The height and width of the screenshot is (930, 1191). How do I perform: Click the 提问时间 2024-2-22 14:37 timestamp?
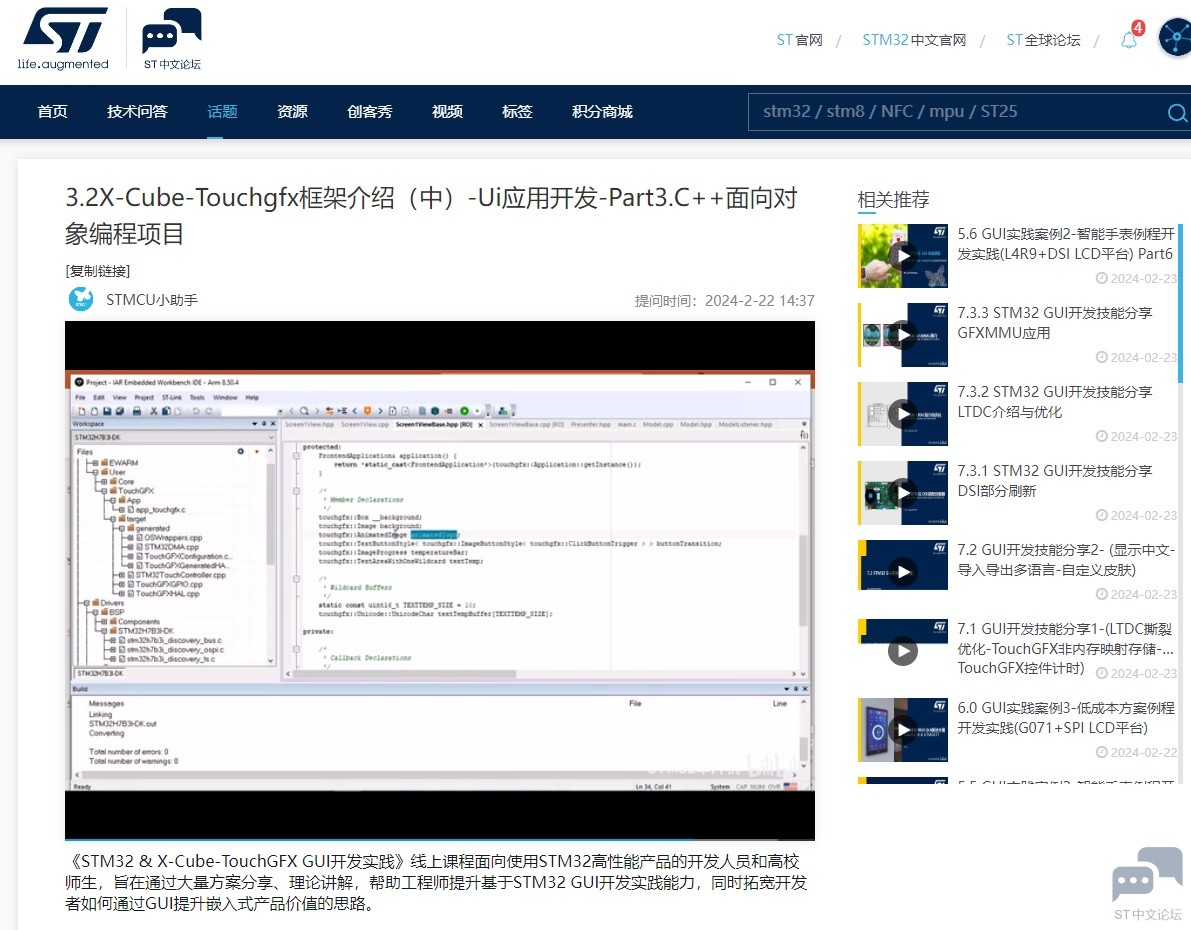(725, 301)
